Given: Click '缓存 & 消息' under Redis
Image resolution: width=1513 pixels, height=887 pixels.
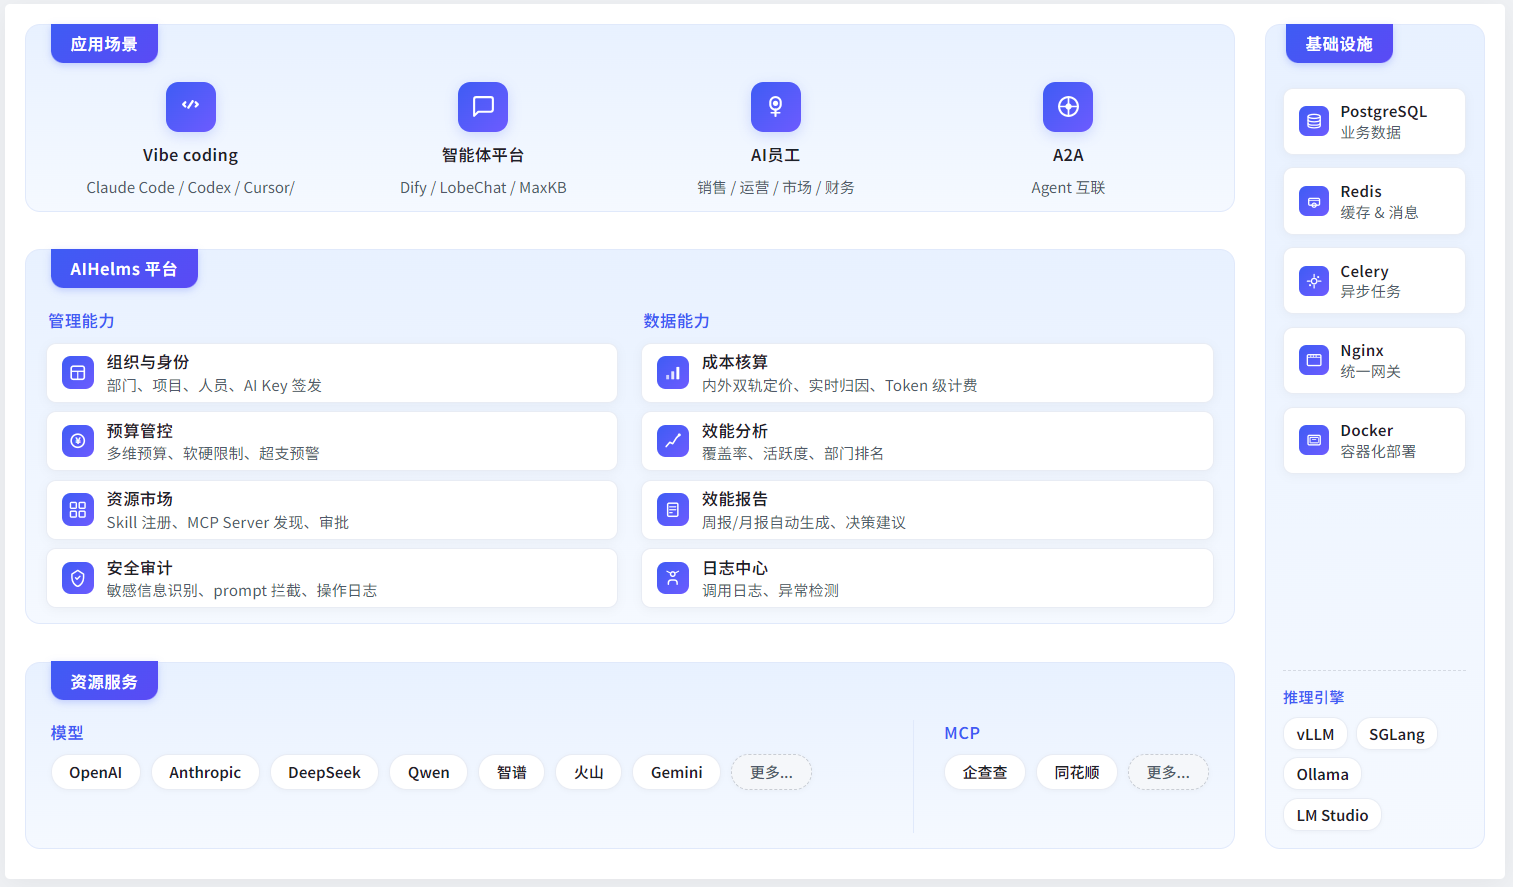Looking at the screenshot, I should 1379,212.
